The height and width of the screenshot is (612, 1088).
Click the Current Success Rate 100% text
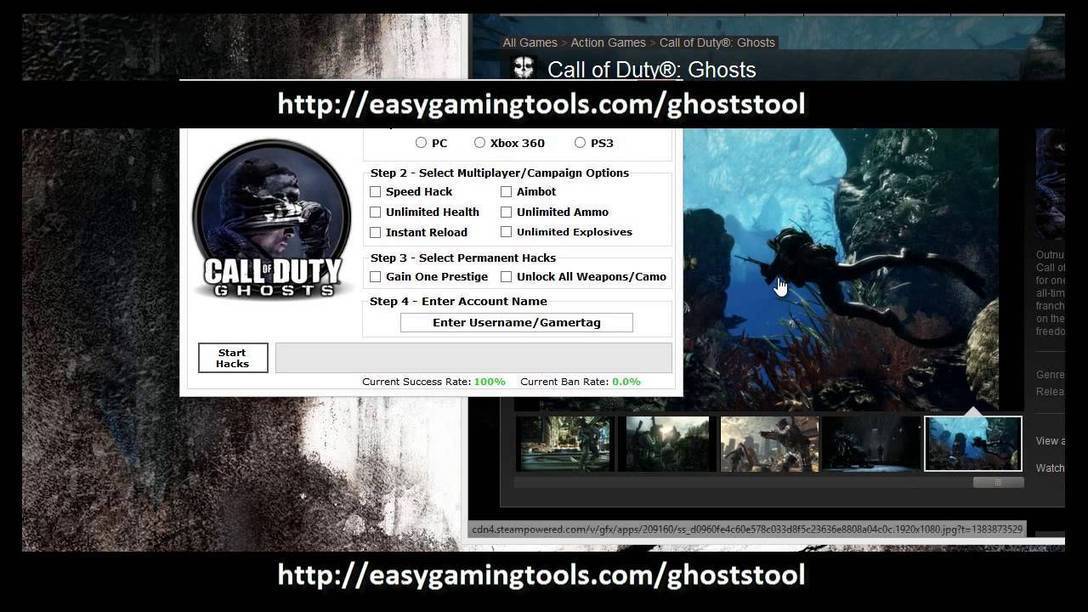tap(434, 382)
